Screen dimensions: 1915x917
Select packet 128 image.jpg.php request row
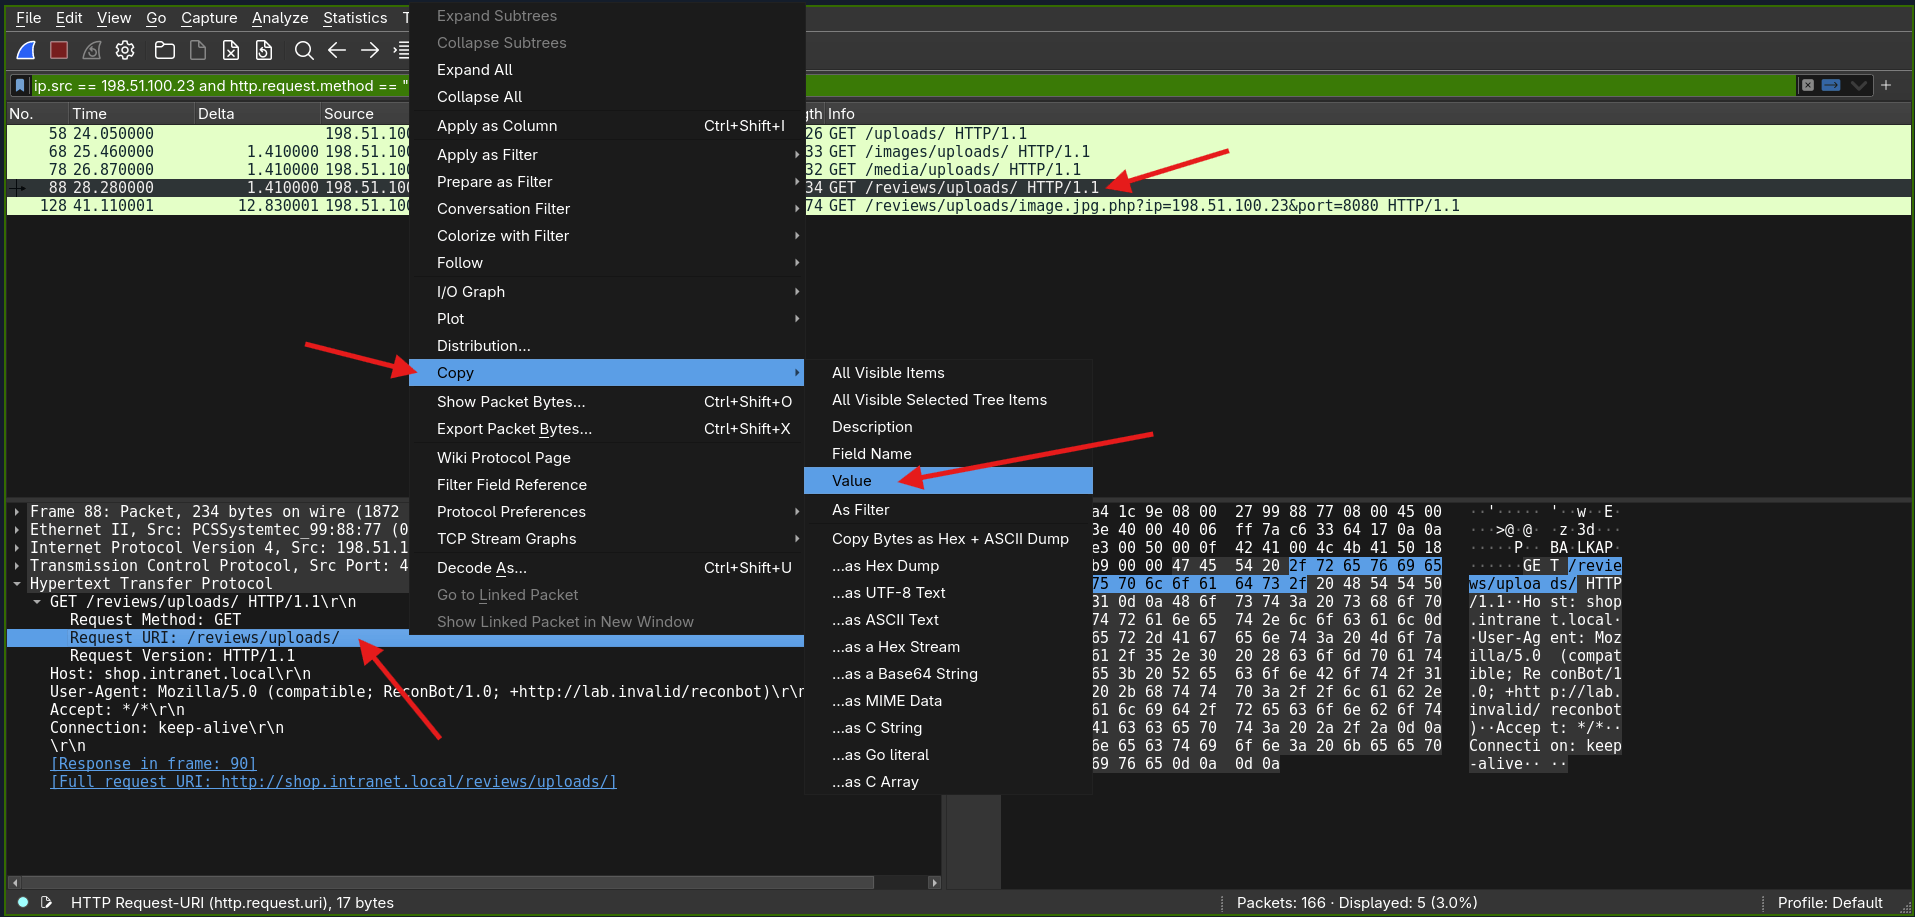coord(958,206)
